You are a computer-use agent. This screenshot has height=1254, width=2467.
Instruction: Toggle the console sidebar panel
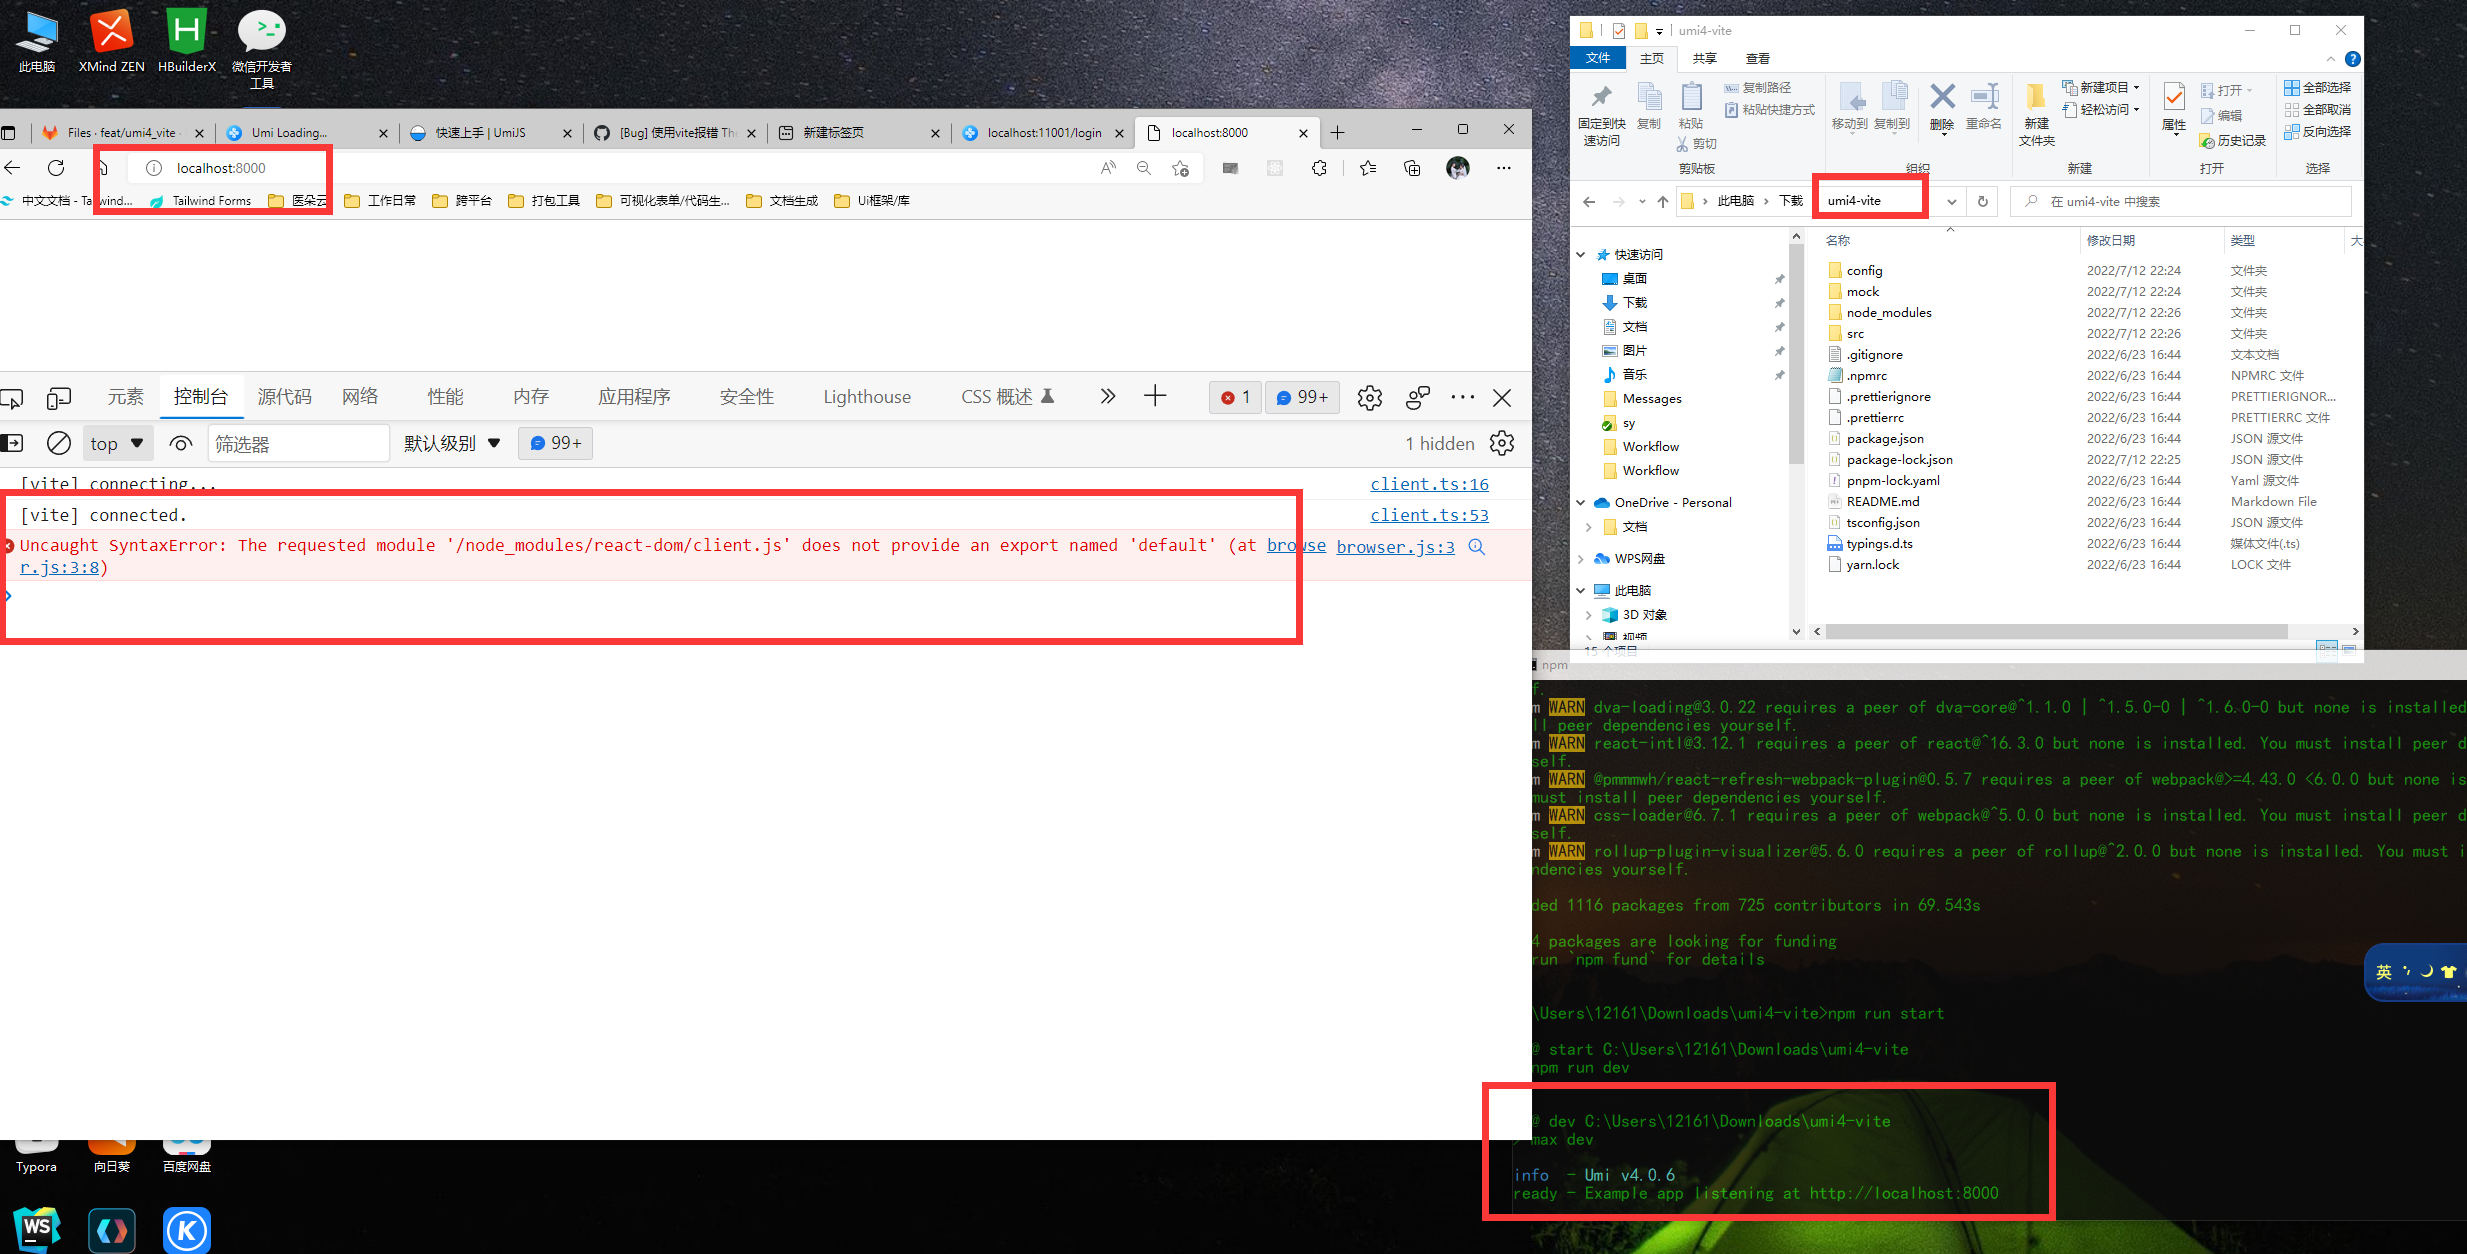[14, 443]
